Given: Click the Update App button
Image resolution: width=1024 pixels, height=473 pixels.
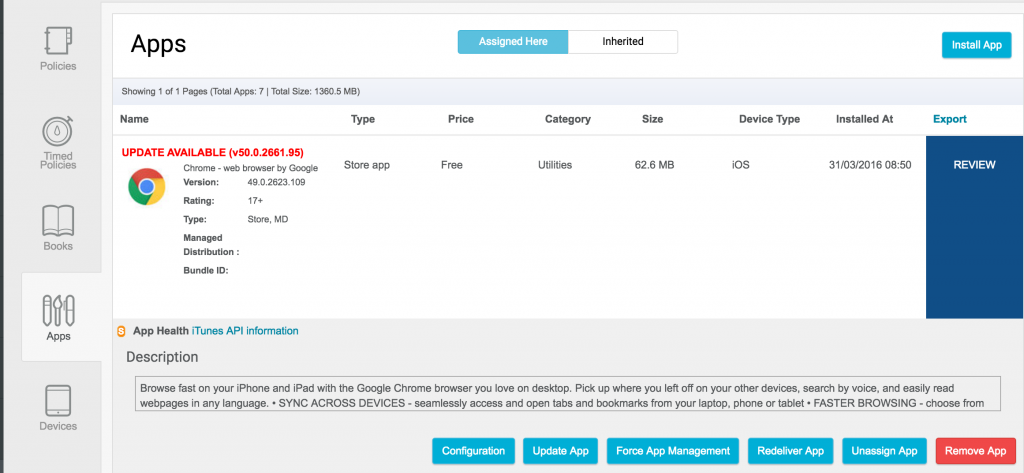Looking at the screenshot, I should [x=560, y=451].
